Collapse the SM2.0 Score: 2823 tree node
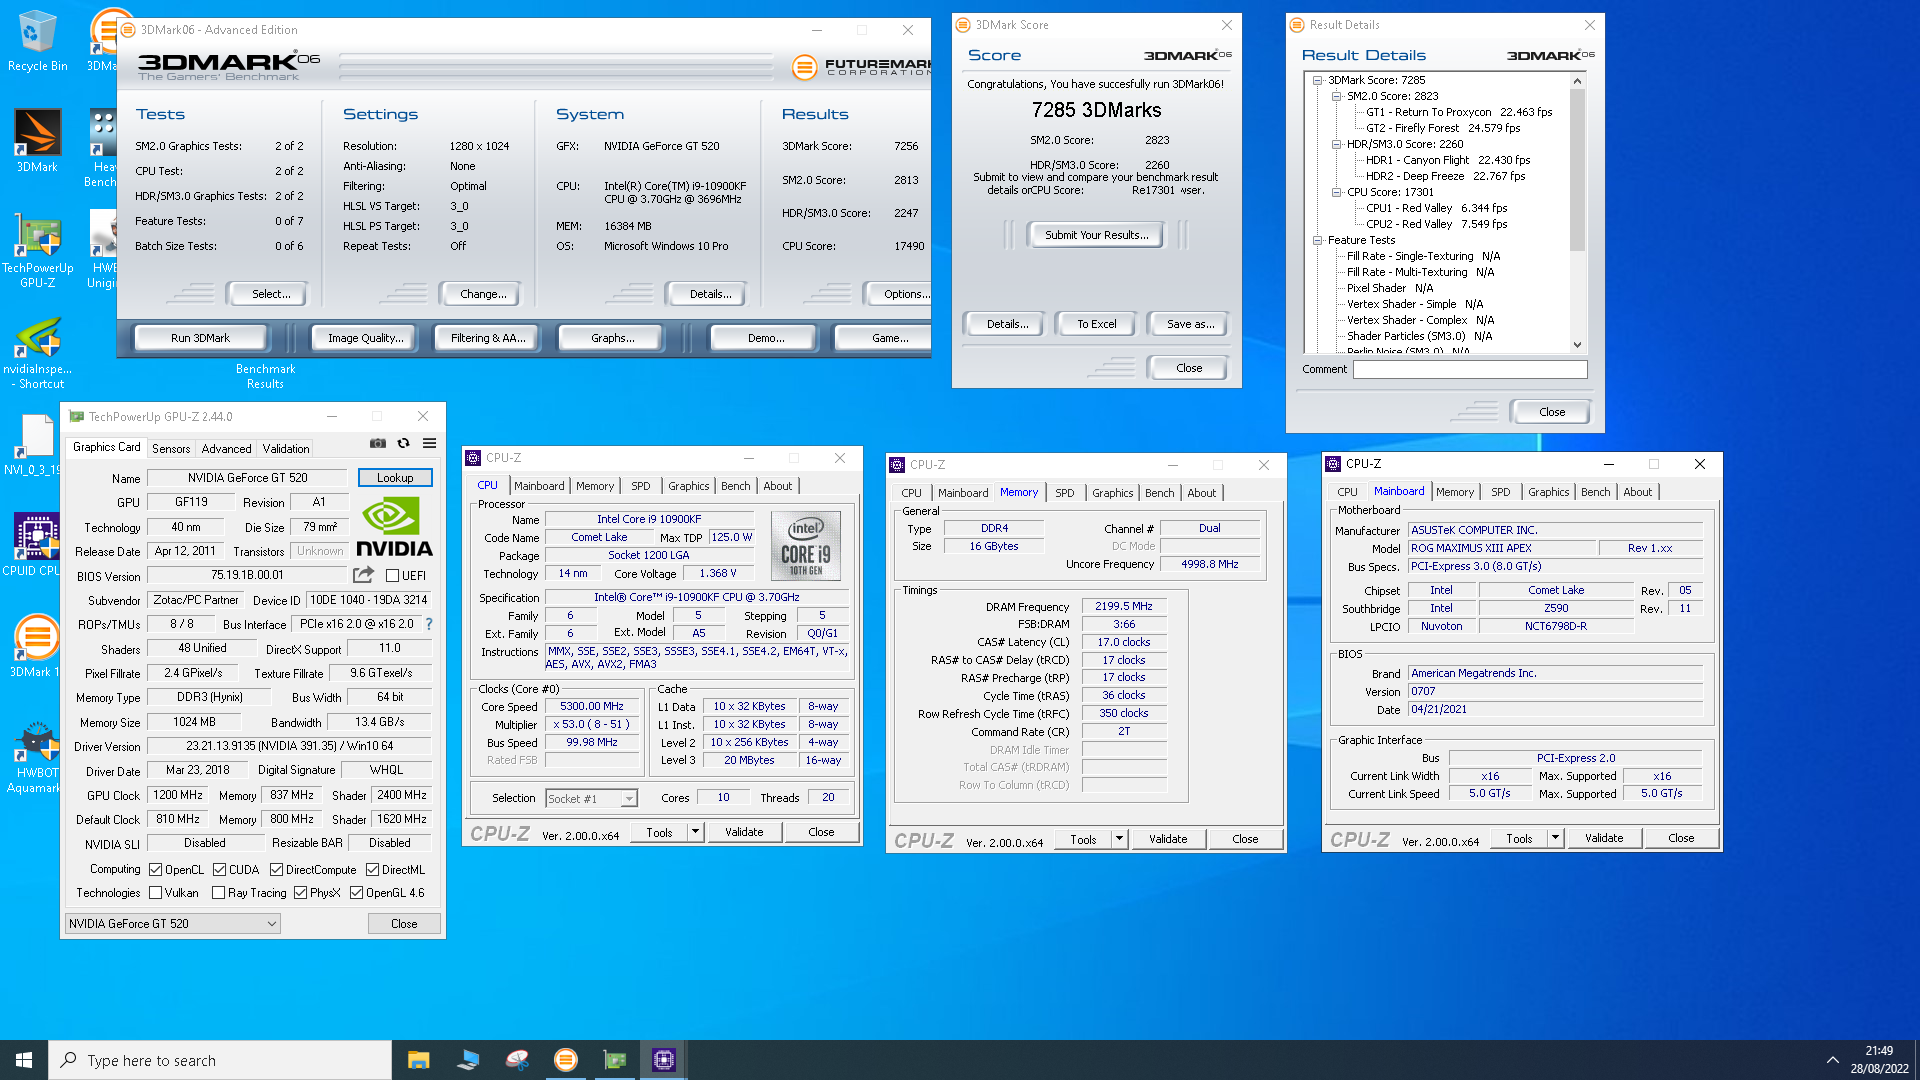The image size is (1920, 1080). 1336,96
